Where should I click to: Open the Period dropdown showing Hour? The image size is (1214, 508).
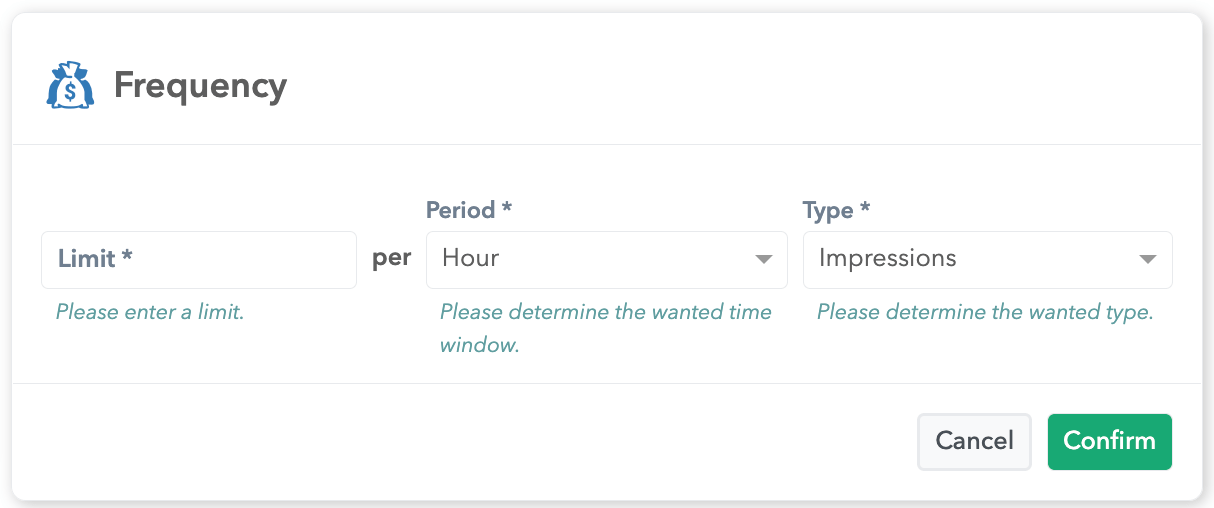[606, 260]
